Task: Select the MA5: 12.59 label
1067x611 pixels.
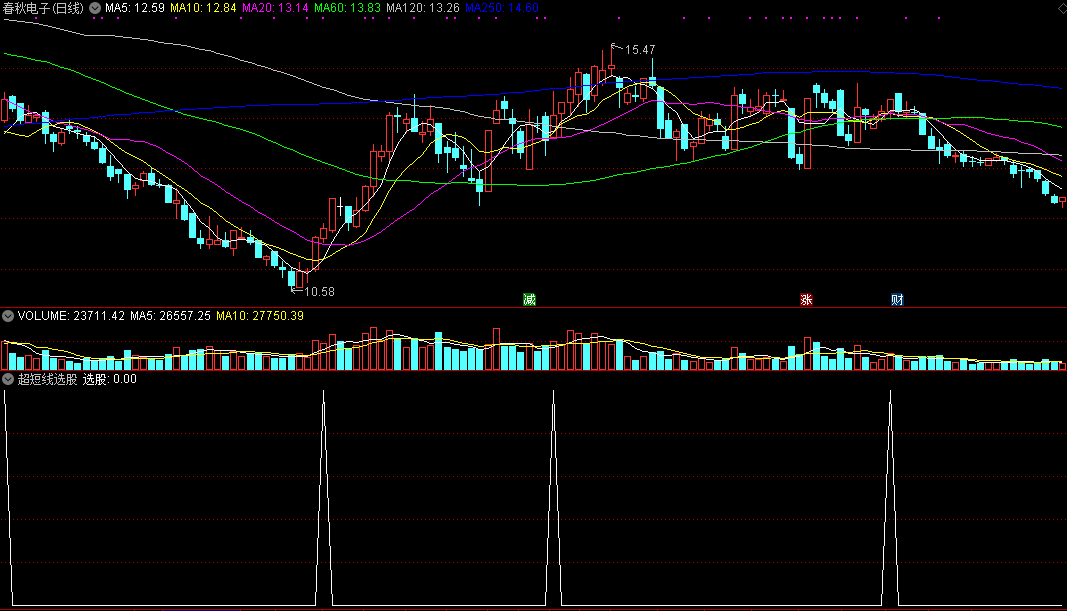Action: pos(135,8)
